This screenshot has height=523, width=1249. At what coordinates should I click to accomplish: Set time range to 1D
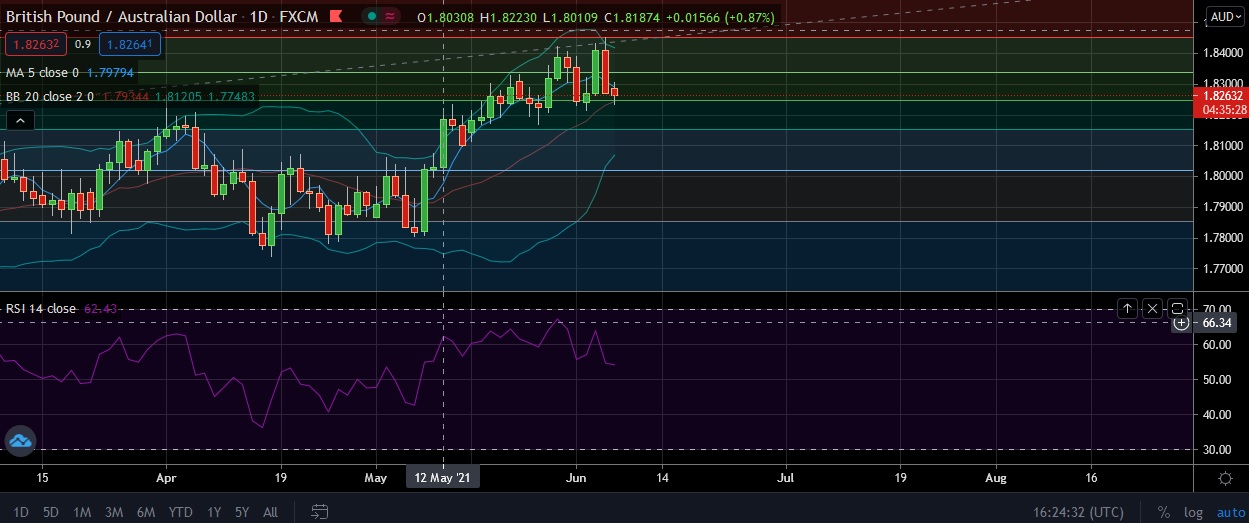(21, 512)
